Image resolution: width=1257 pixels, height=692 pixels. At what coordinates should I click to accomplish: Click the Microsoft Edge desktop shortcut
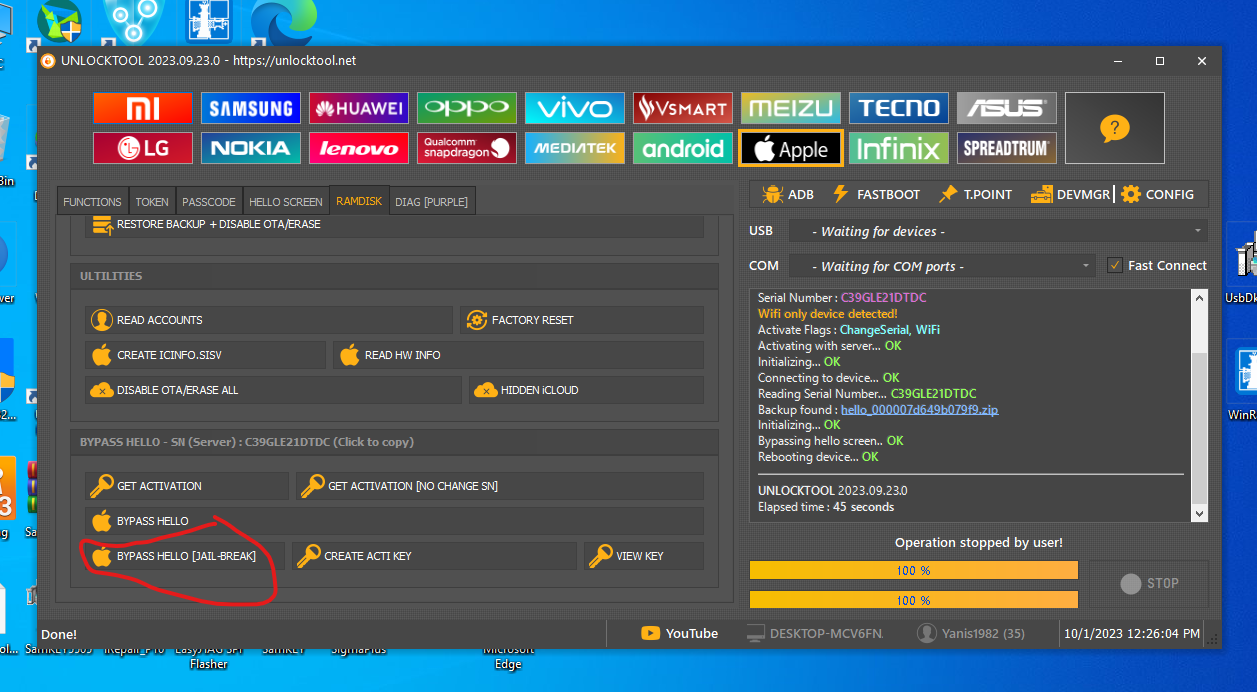point(508,656)
